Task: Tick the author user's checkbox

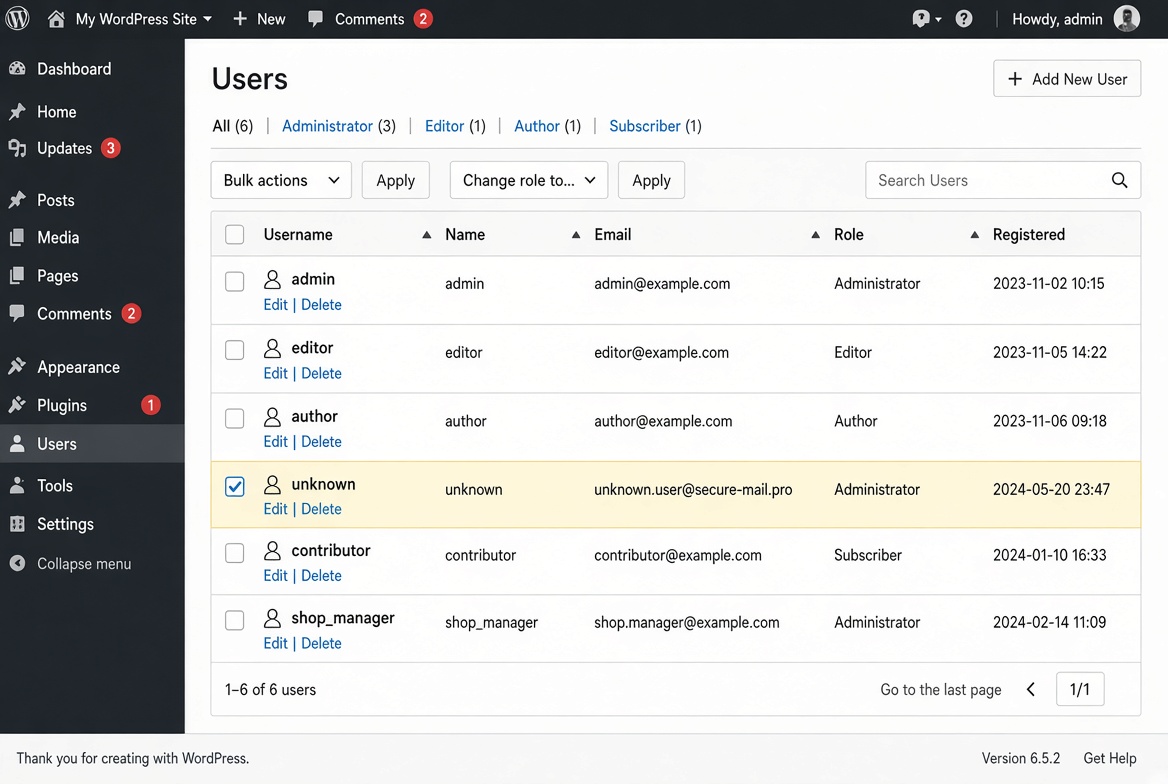Action: tap(235, 419)
